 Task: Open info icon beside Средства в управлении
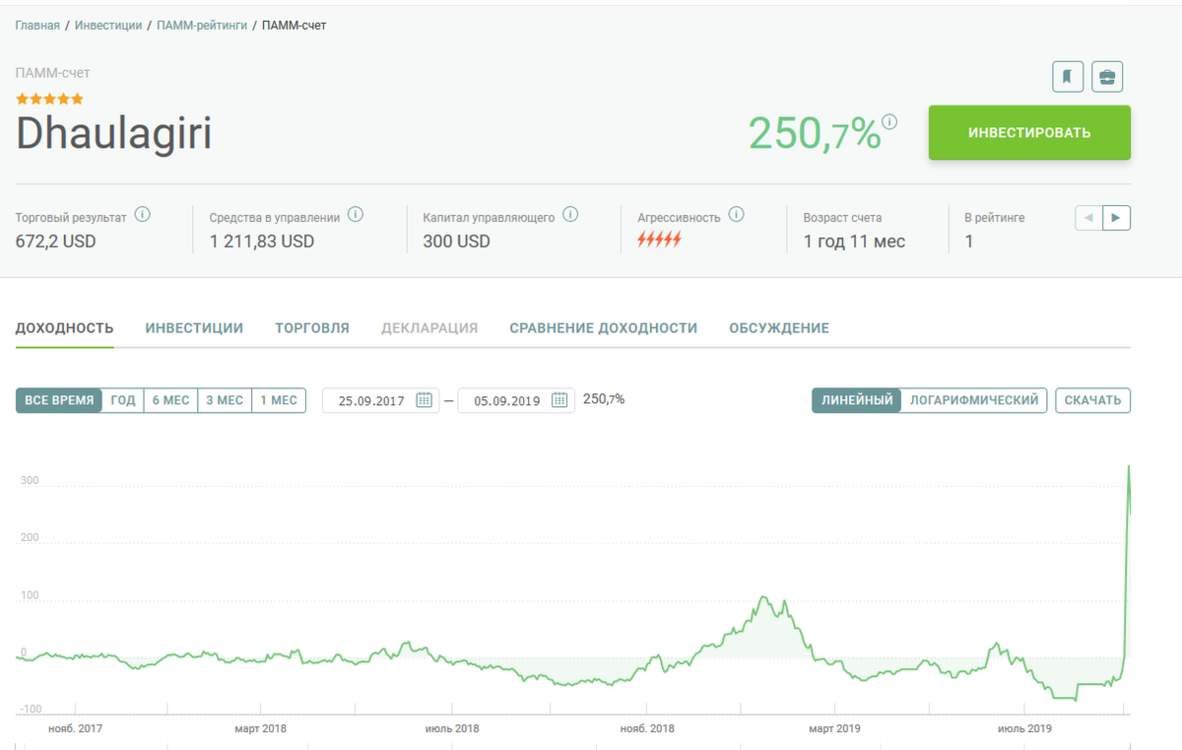pyautogui.click(x=356, y=215)
